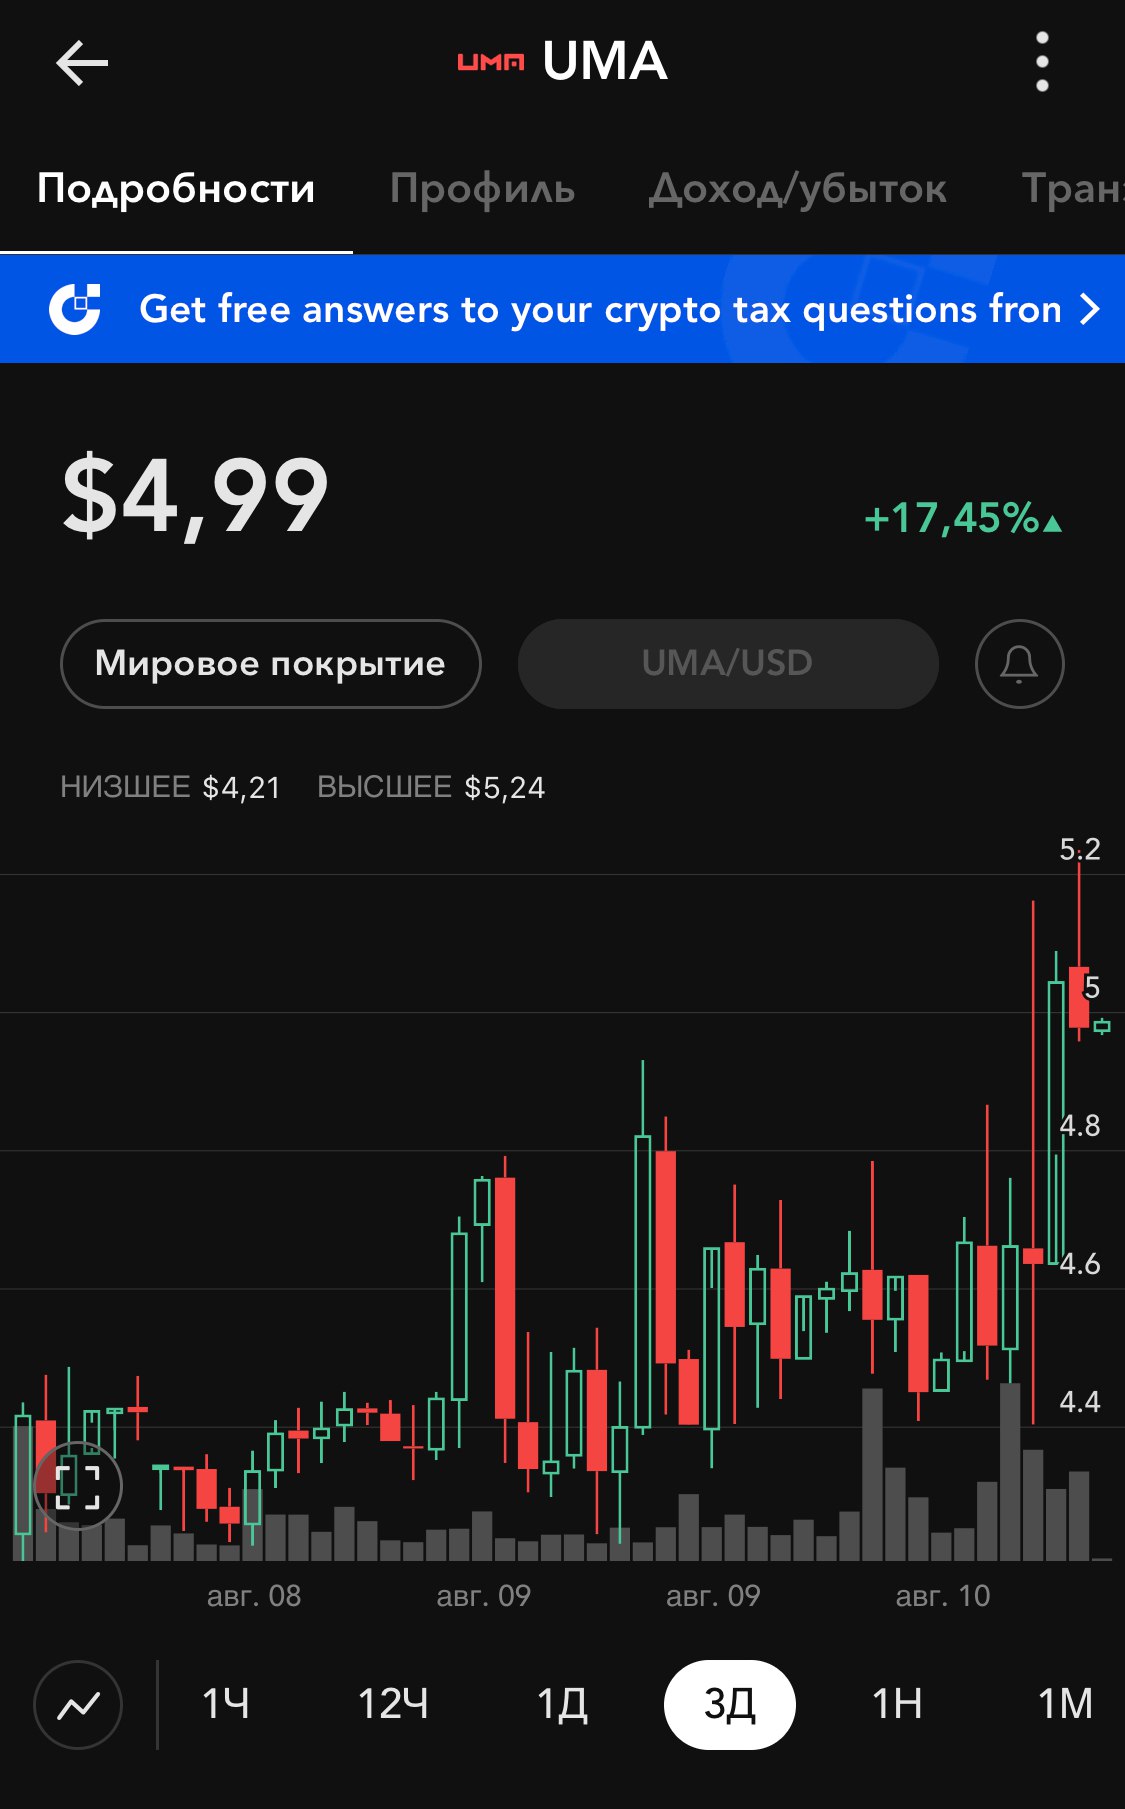Tap the авг. 10 date label
The height and width of the screenshot is (1809, 1125).
(x=943, y=1596)
